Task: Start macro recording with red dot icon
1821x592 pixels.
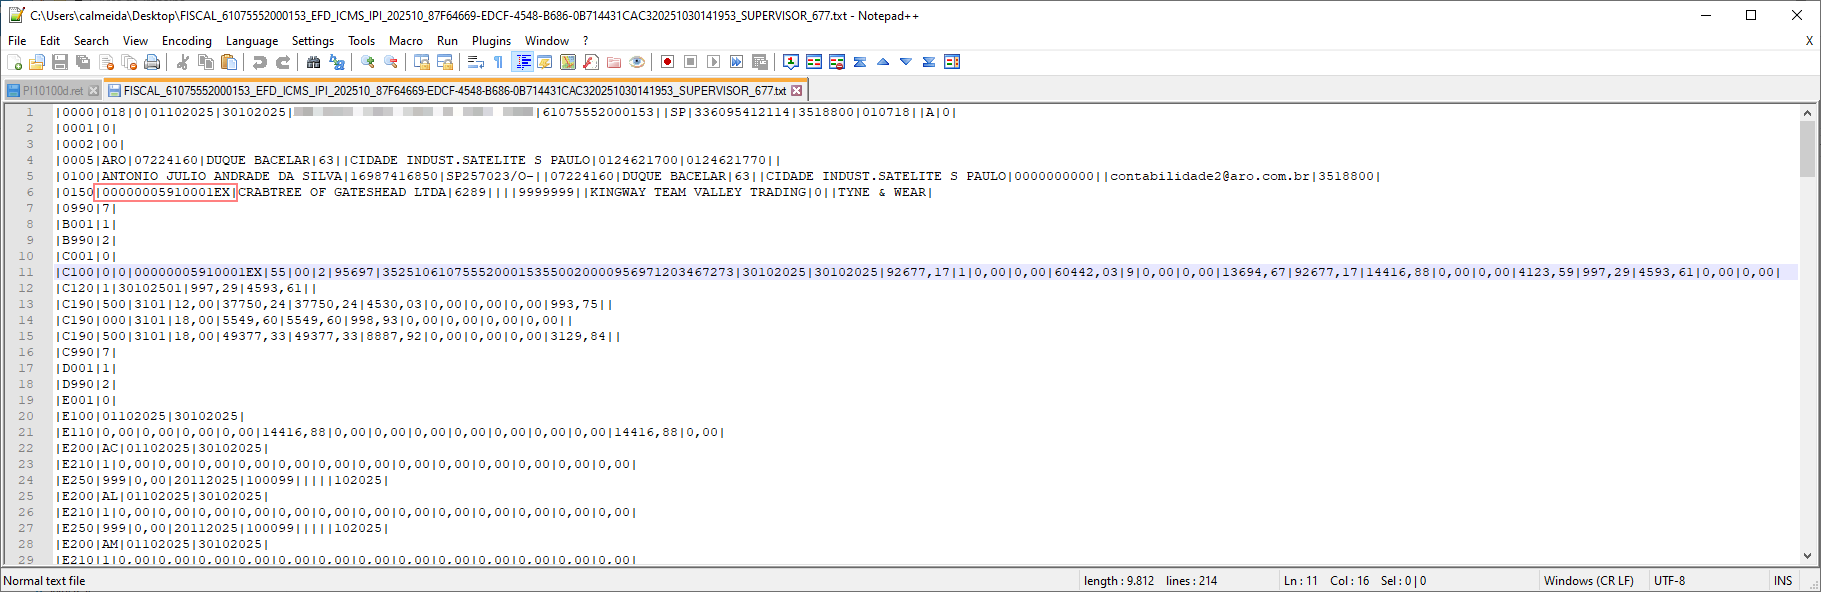Action: click(x=667, y=62)
